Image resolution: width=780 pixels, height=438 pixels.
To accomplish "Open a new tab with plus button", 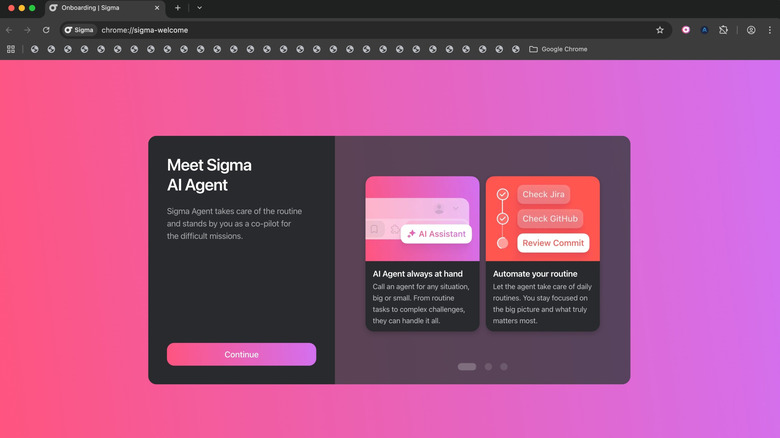I will click(178, 8).
